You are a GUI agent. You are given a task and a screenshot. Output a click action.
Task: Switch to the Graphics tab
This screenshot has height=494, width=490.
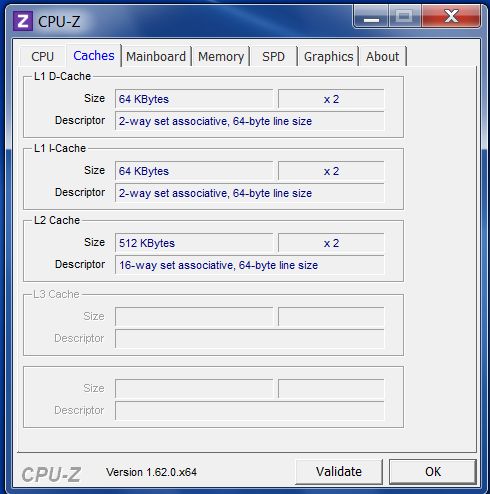(328, 56)
